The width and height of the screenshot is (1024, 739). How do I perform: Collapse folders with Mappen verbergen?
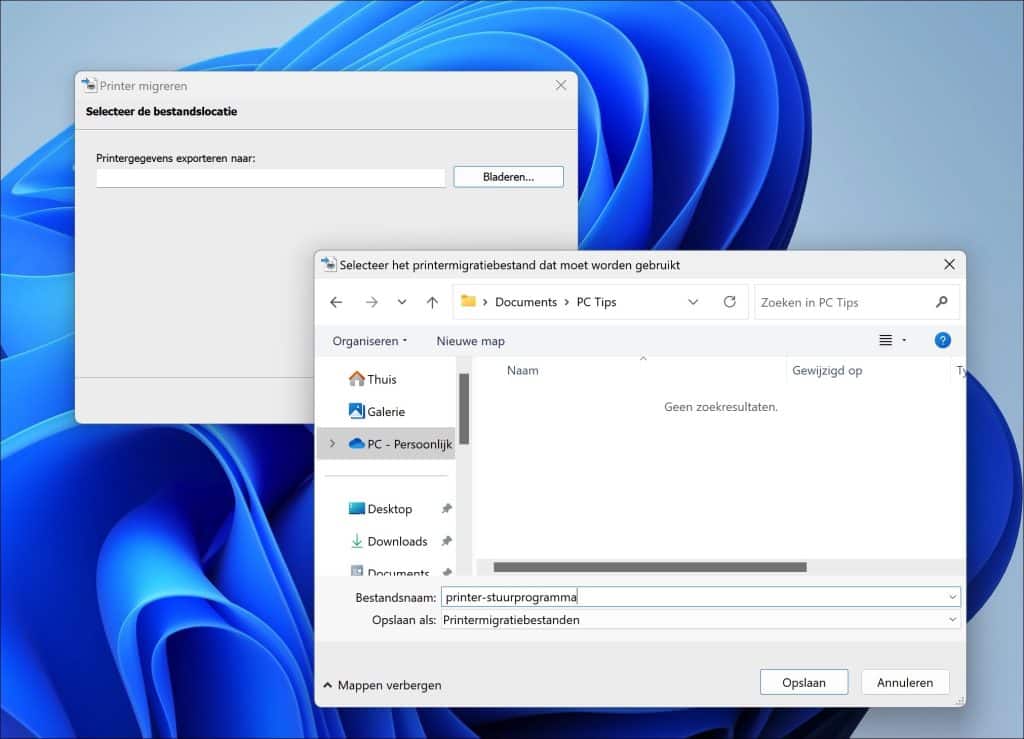coord(383,685)
